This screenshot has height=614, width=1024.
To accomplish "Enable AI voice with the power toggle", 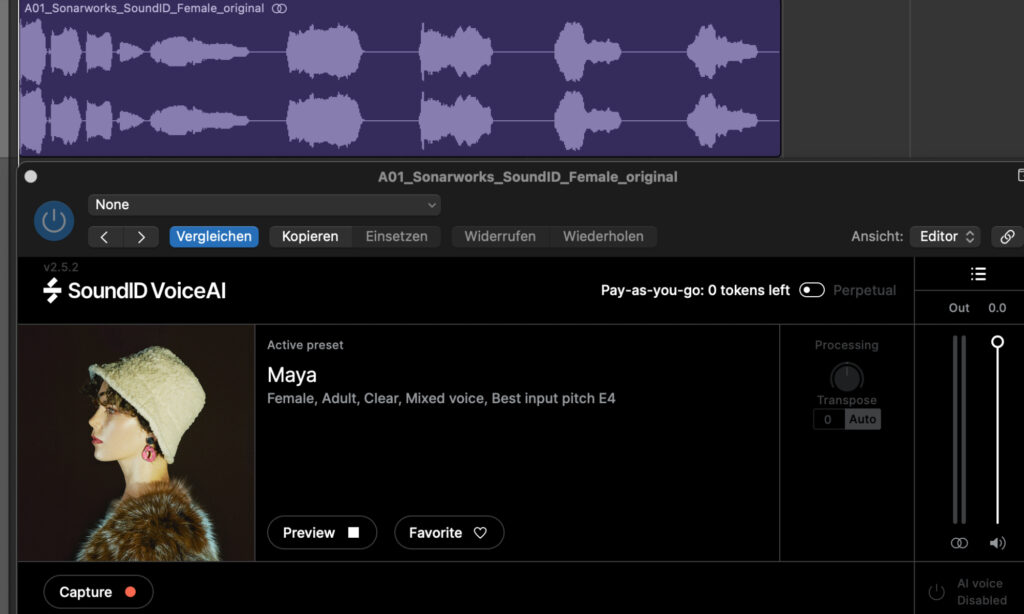I will (x=937, y=591).
